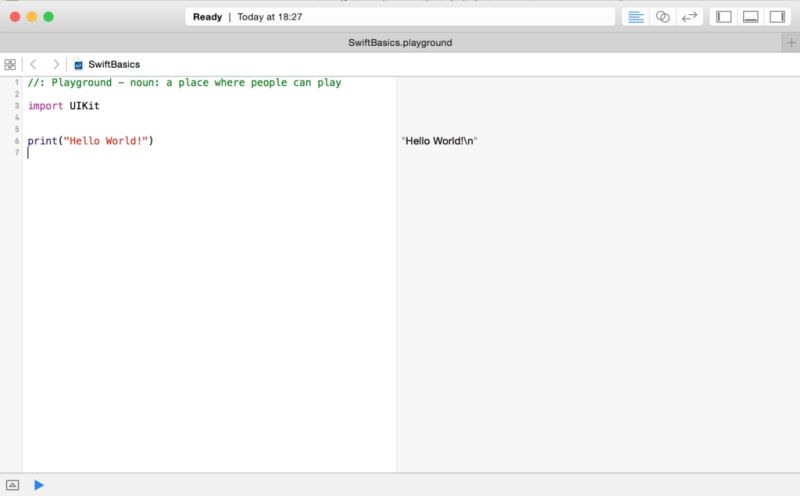Close the window with red button
Screen dimensions: 800x496
(x=15, y=17)
